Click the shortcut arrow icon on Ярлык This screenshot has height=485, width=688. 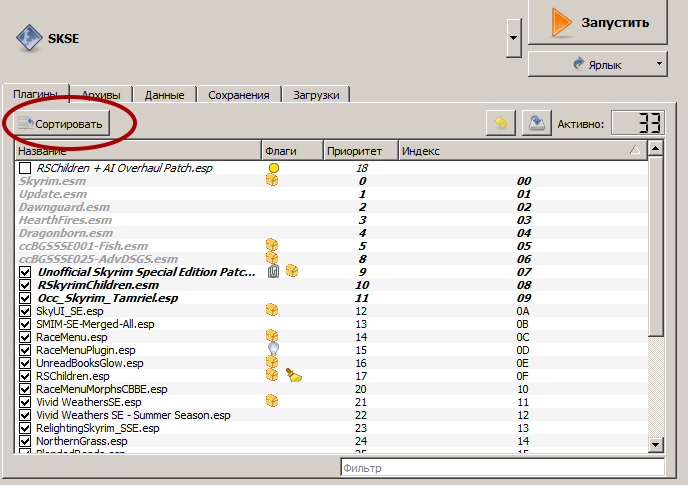pos(579,64)
